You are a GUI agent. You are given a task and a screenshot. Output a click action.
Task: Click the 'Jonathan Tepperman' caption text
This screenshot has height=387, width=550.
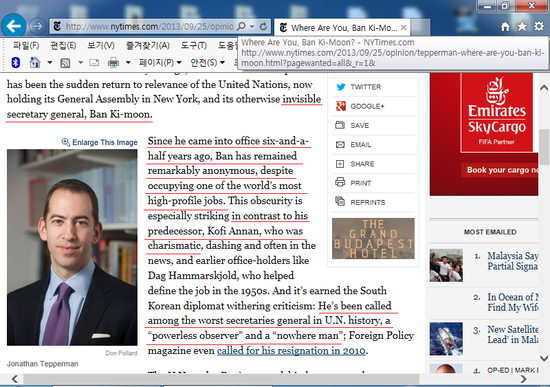[42, 363]
